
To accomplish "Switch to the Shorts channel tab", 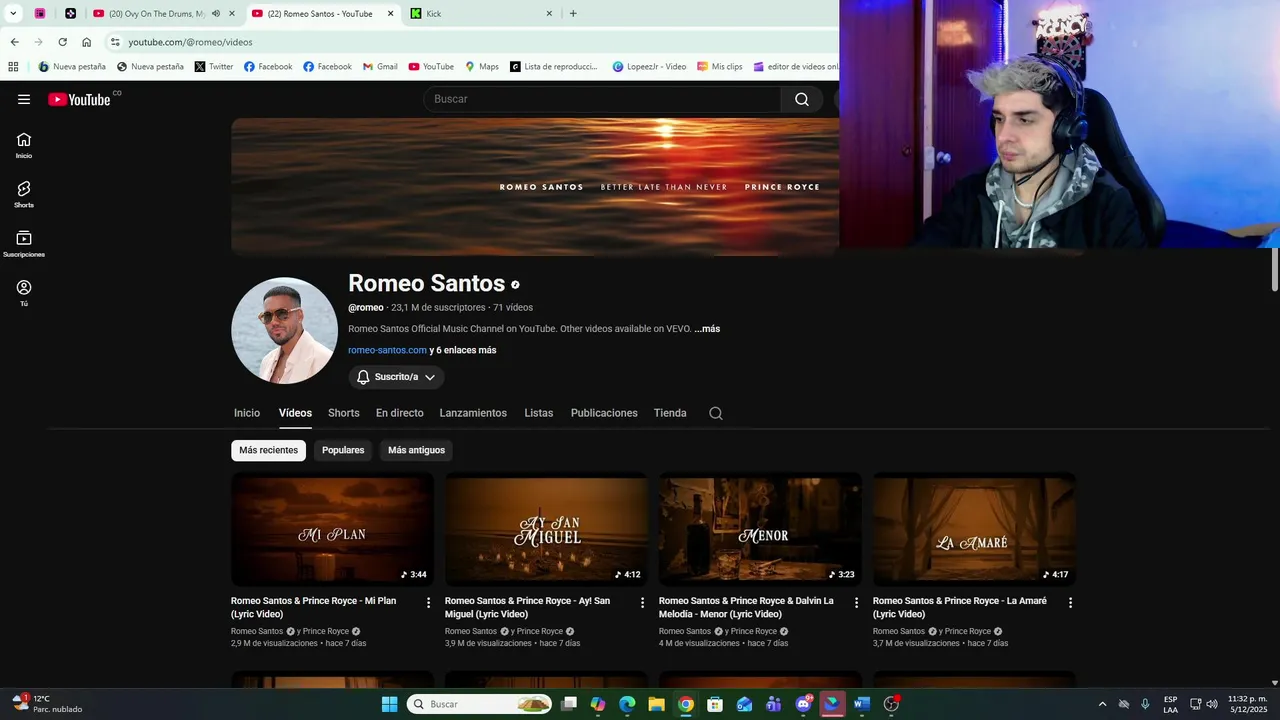I will [344, 413].
